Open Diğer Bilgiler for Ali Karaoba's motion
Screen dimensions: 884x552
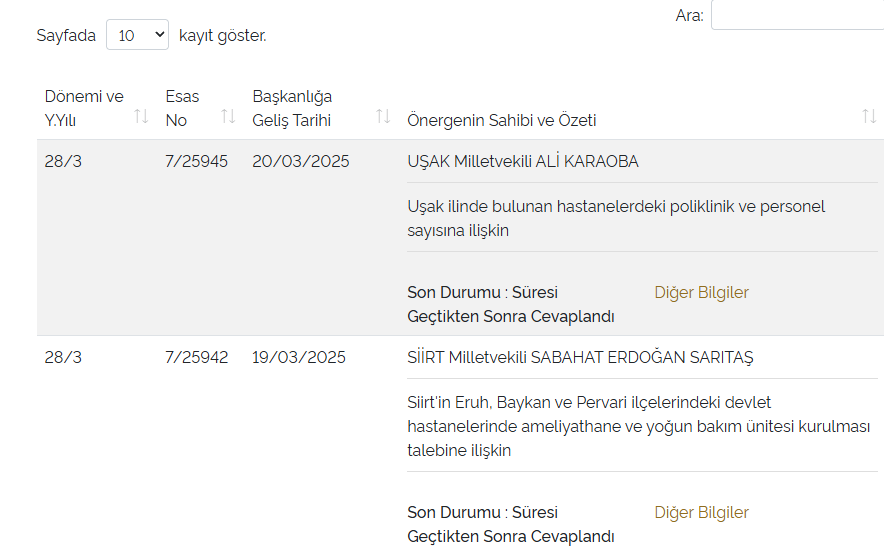coord(701,292)
